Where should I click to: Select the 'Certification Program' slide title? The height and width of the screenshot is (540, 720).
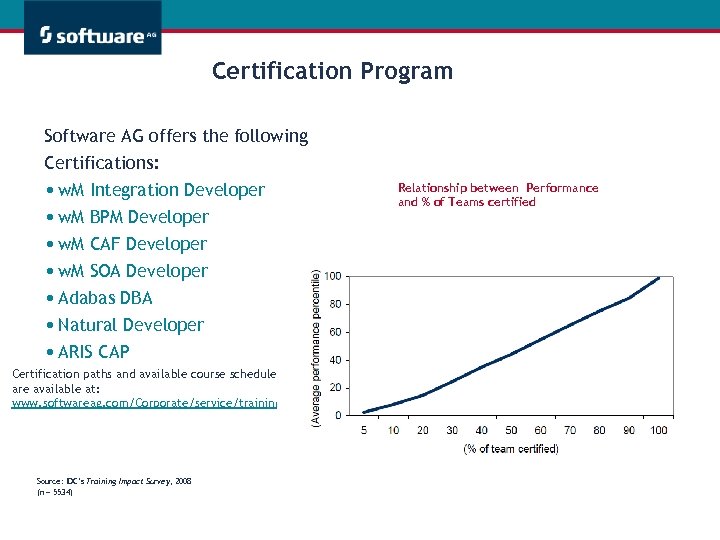(x=332, y=72)
